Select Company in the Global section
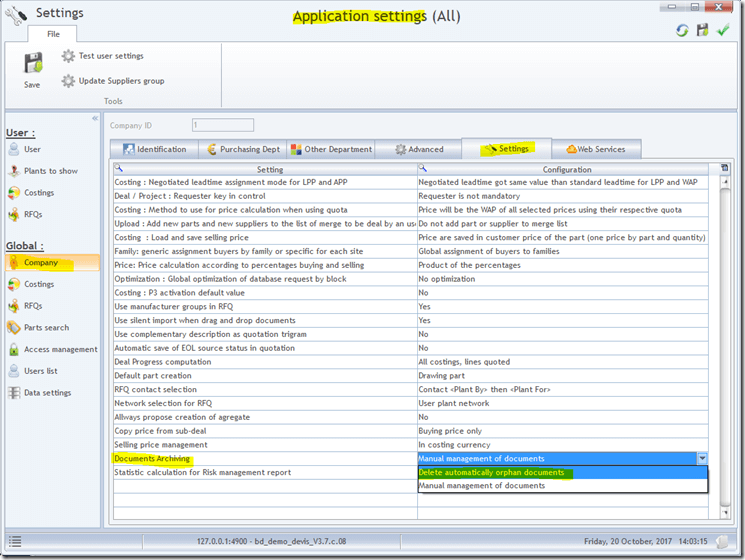This screenshot has height=560, width=745. pos(41,263)
